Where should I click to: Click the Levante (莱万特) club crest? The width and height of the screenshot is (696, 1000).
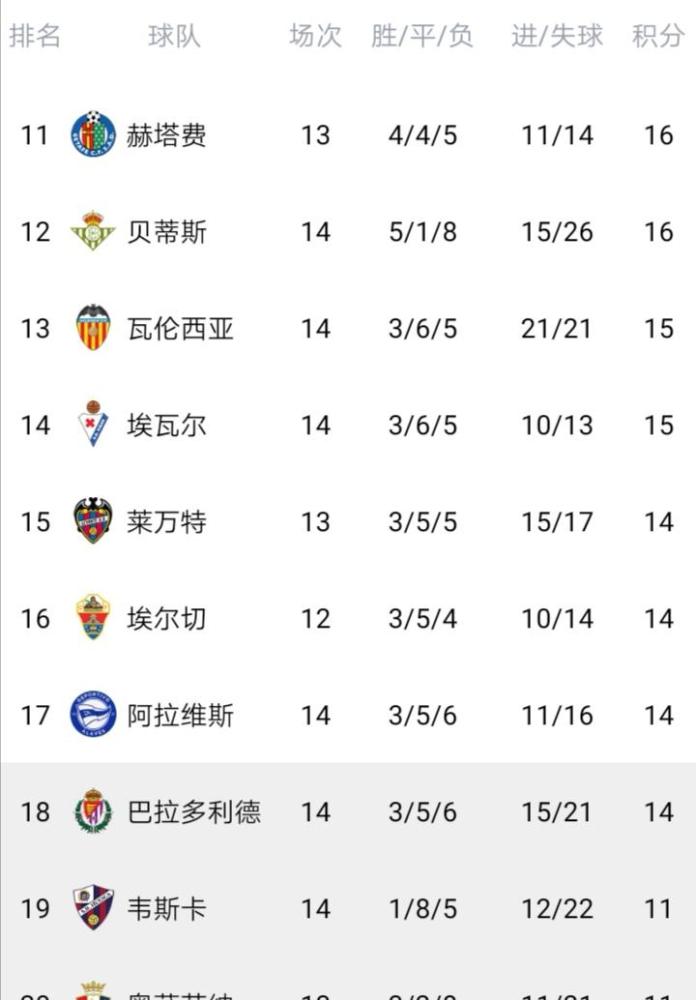tap(93, 521)
